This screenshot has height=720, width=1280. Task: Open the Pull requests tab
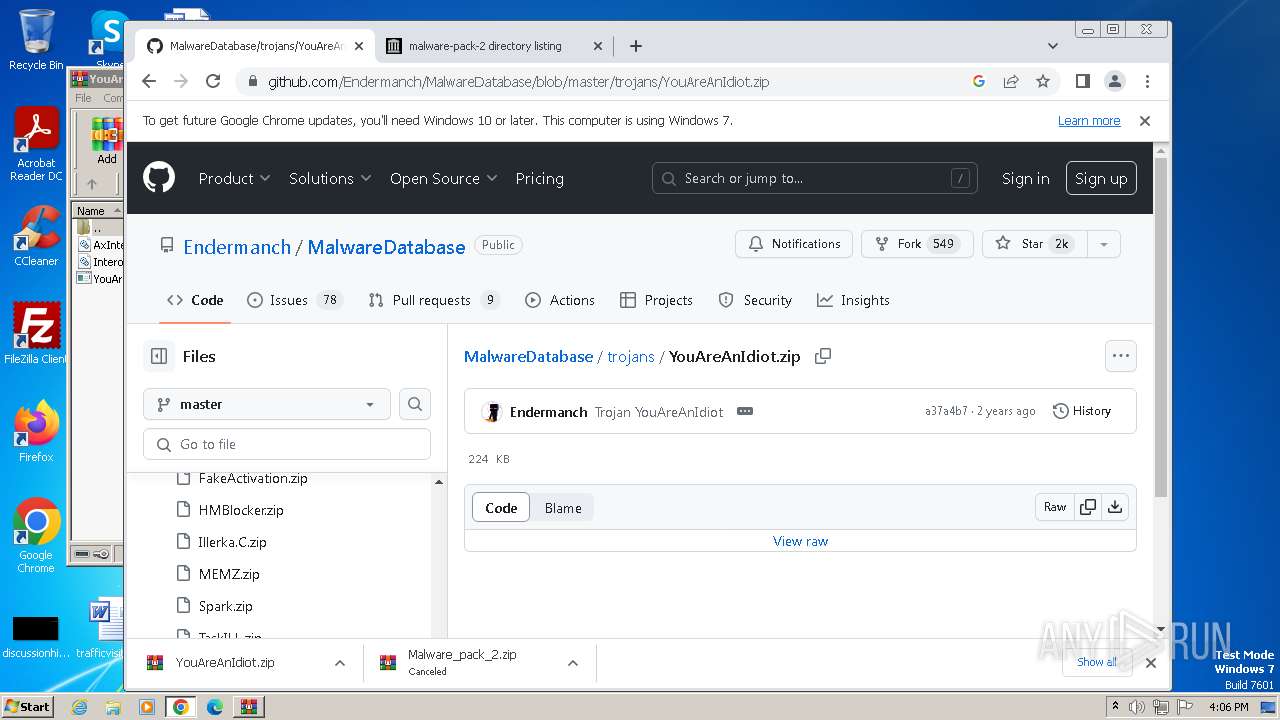pyautogui.click(x=434, y=300)
